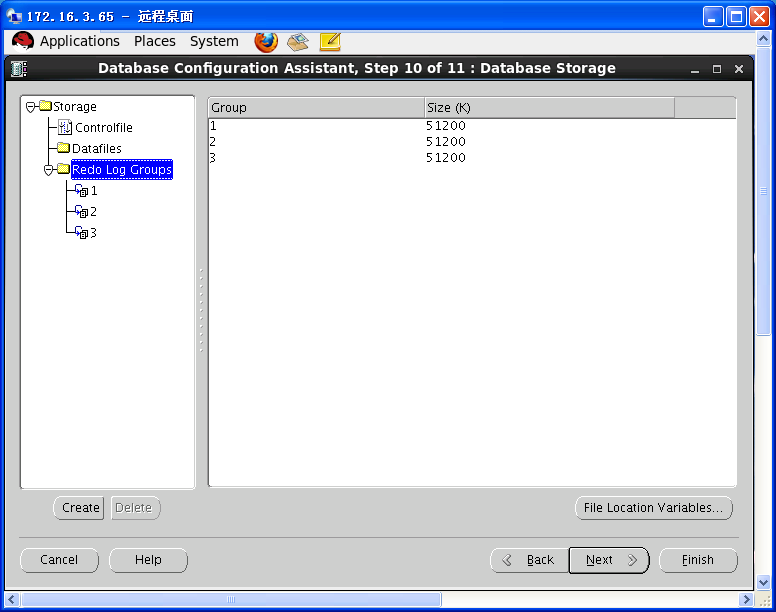The image size is (776, 612).
Task: Open the notes editor panel icon
Action: pos(330,41)
